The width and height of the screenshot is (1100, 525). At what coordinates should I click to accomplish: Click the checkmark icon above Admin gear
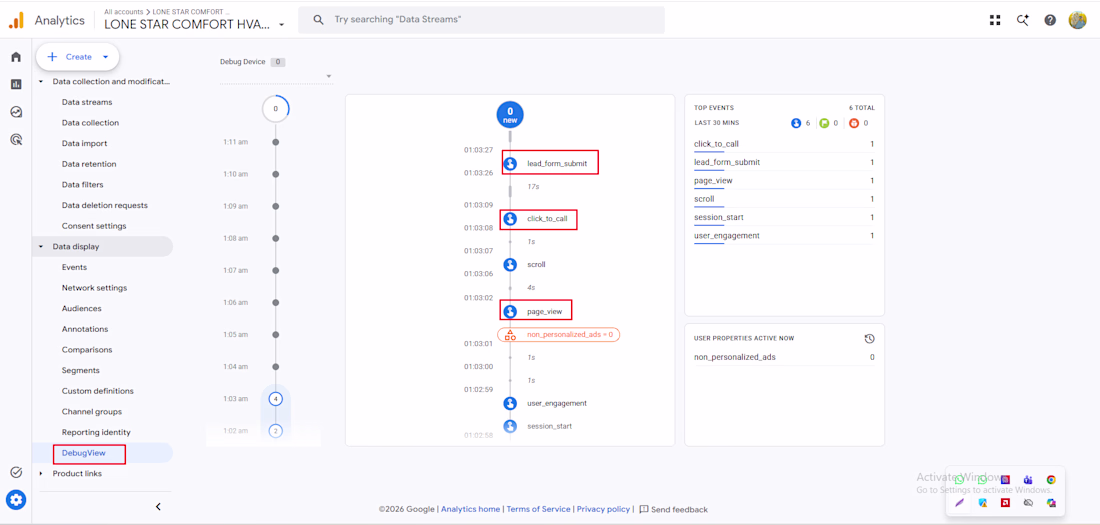[16, 472]
